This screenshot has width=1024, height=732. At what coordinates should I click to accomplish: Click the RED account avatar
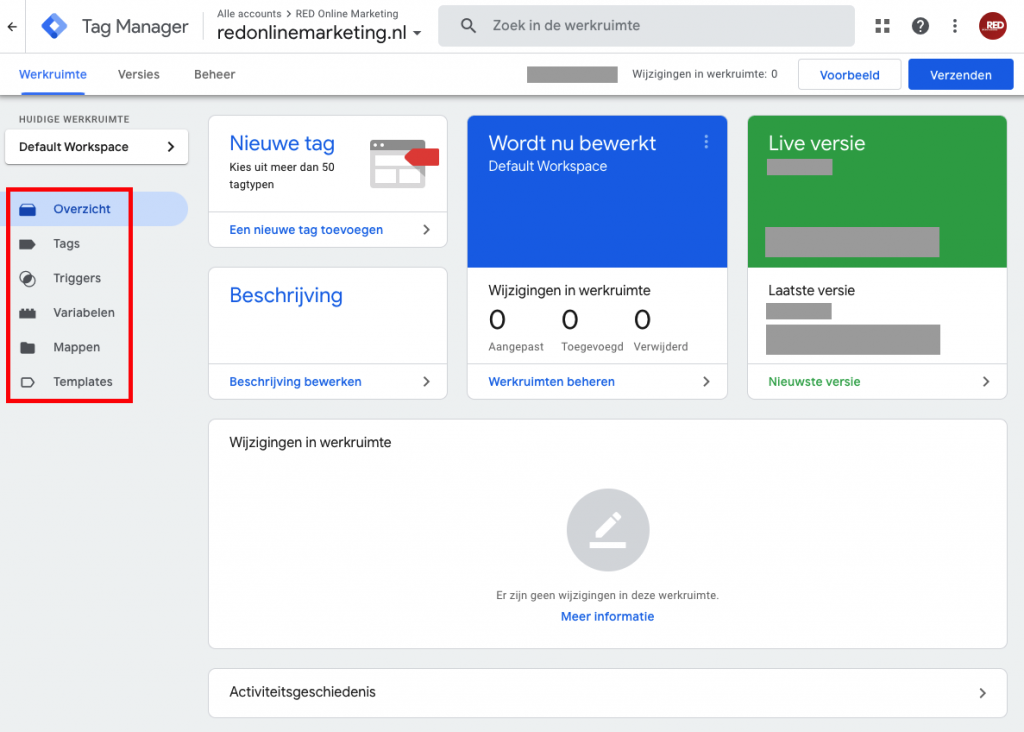pyautogui.click(x=993, y=26)
